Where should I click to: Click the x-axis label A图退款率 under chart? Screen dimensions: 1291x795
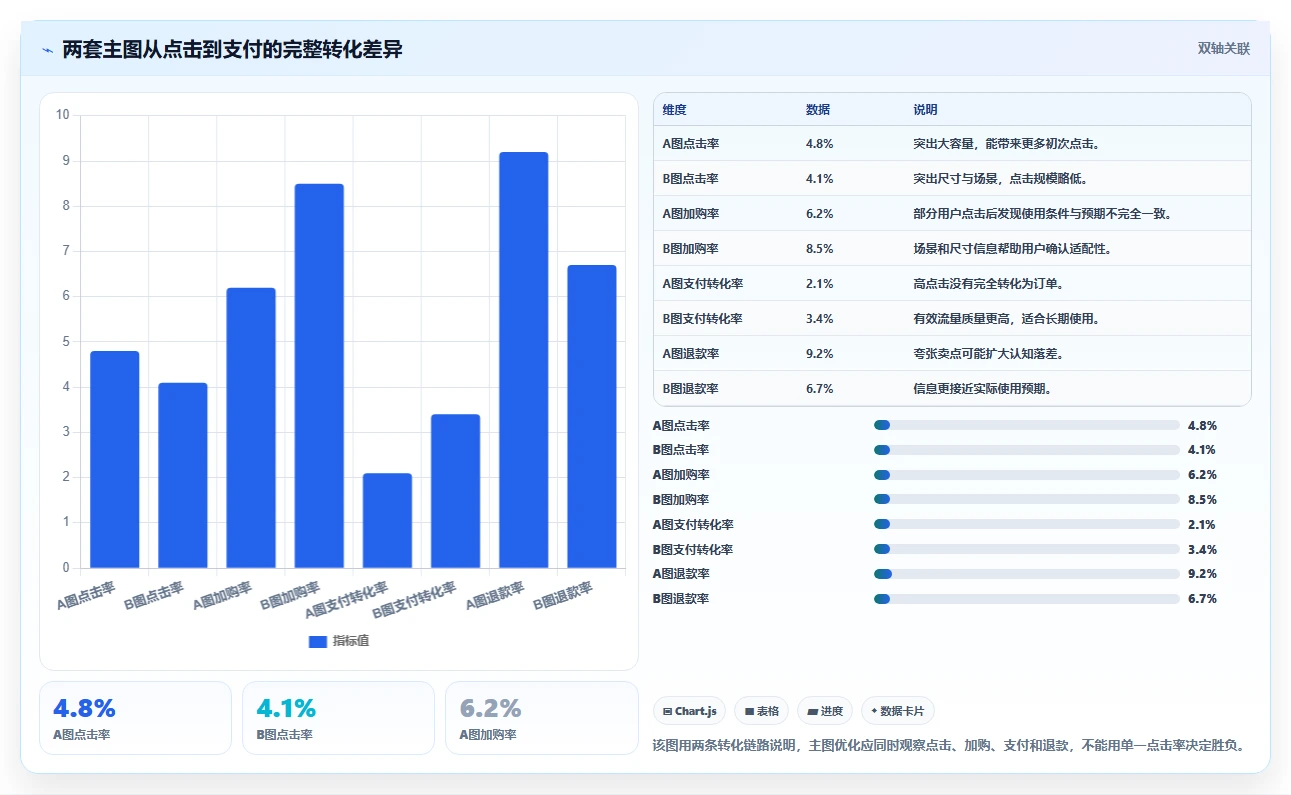(x=496, y=596)
